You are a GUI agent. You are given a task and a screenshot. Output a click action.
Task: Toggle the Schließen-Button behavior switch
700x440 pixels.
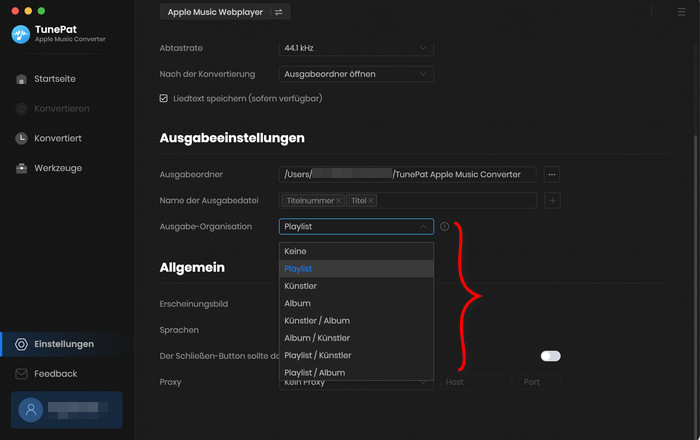coord(550,356)
